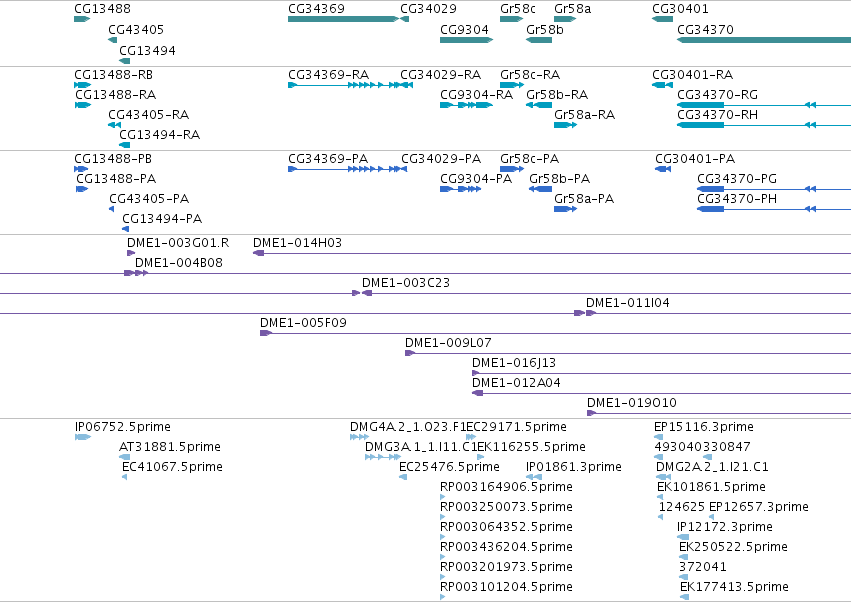Click the CG30401 gene label
The width and height of the screenshot is (851, 602).
(x=680, y=9)
